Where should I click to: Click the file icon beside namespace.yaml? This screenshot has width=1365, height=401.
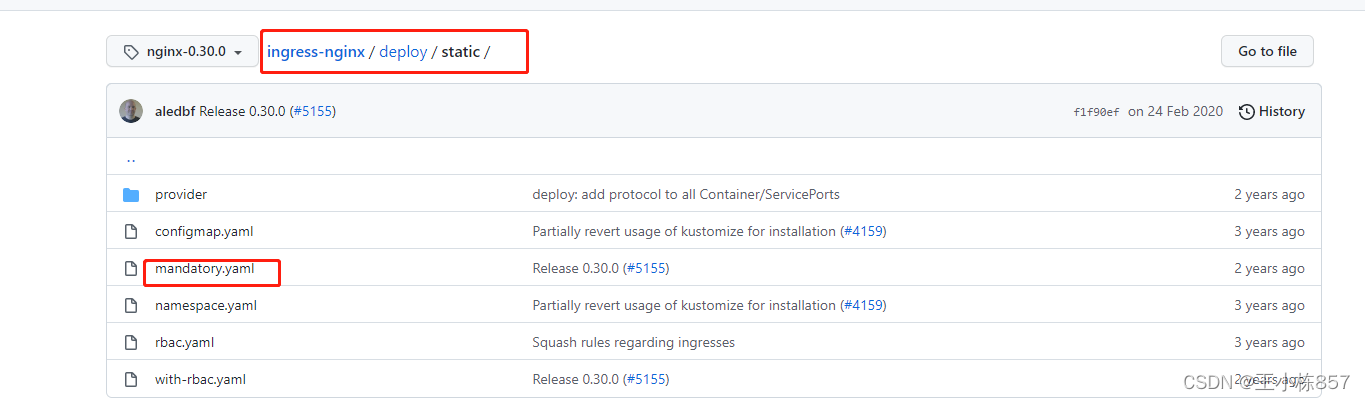130,305
